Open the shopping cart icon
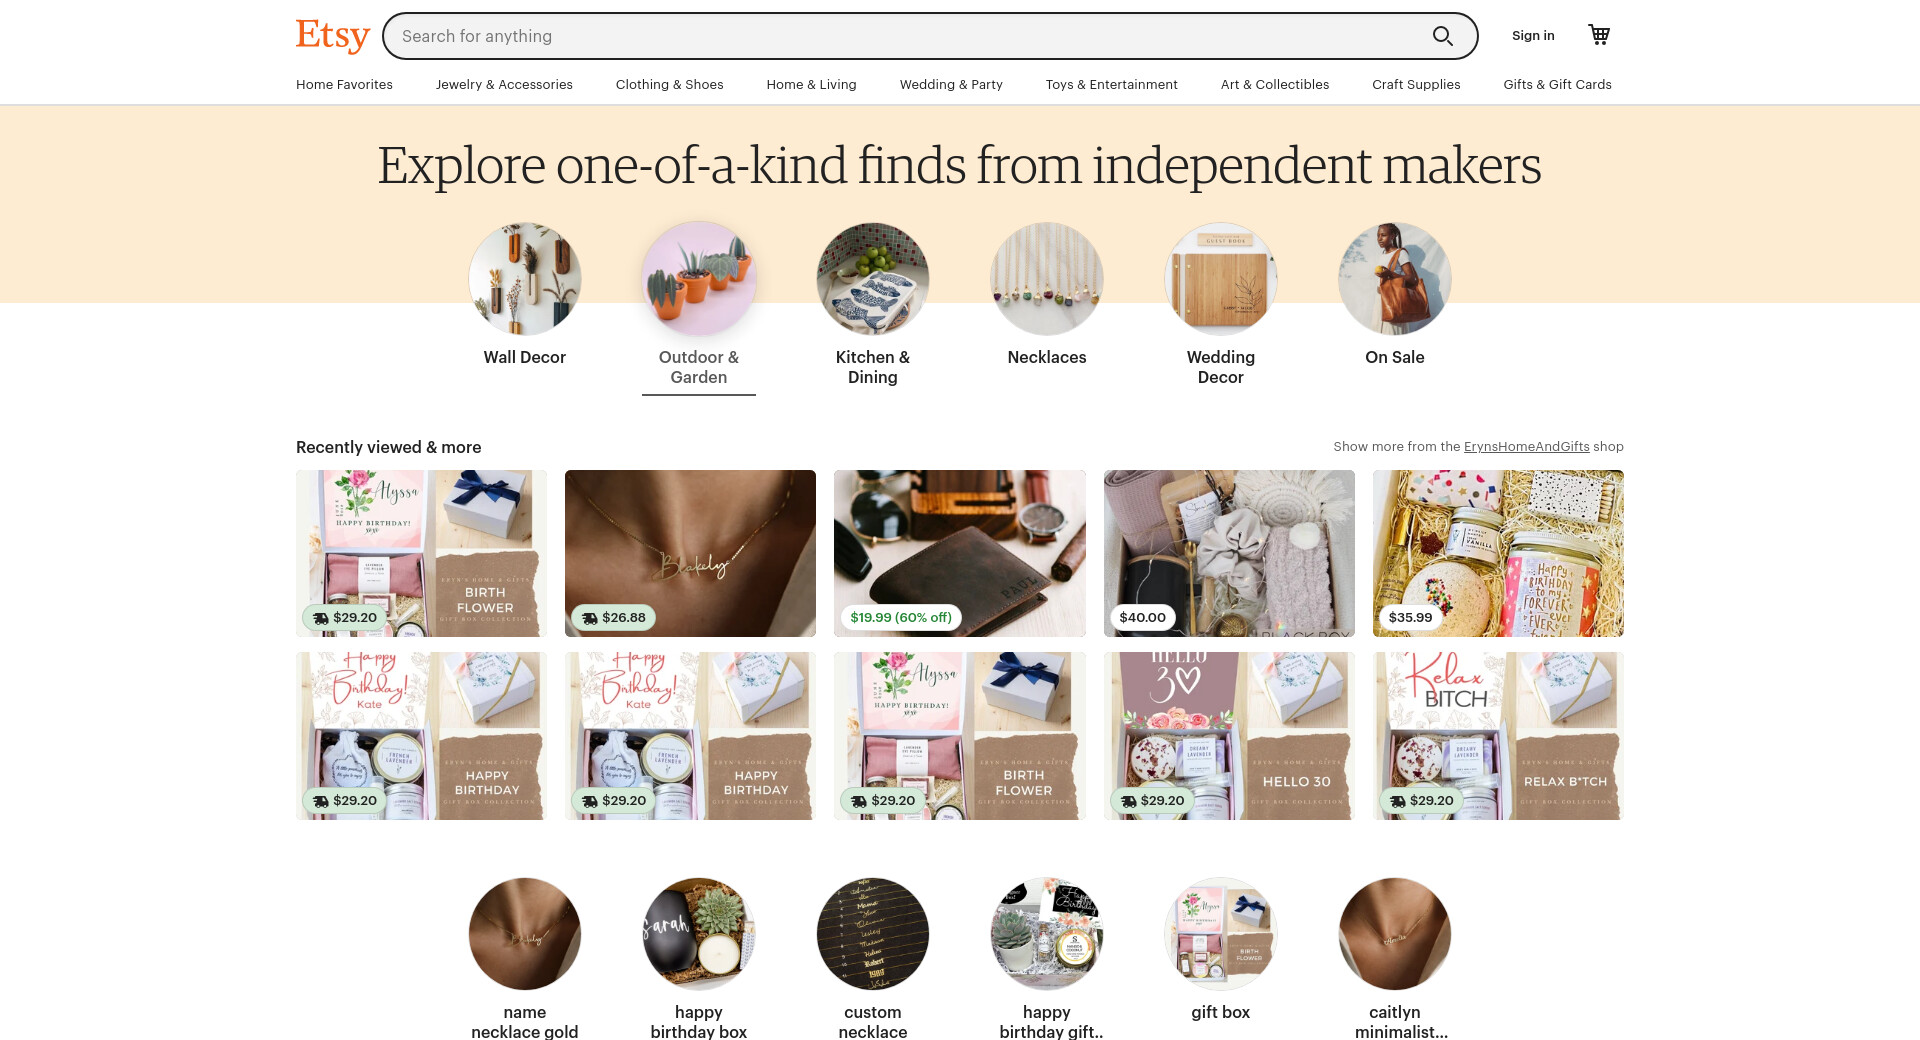Viewport: 1920px width, 1040px height. click(1599, 35)
